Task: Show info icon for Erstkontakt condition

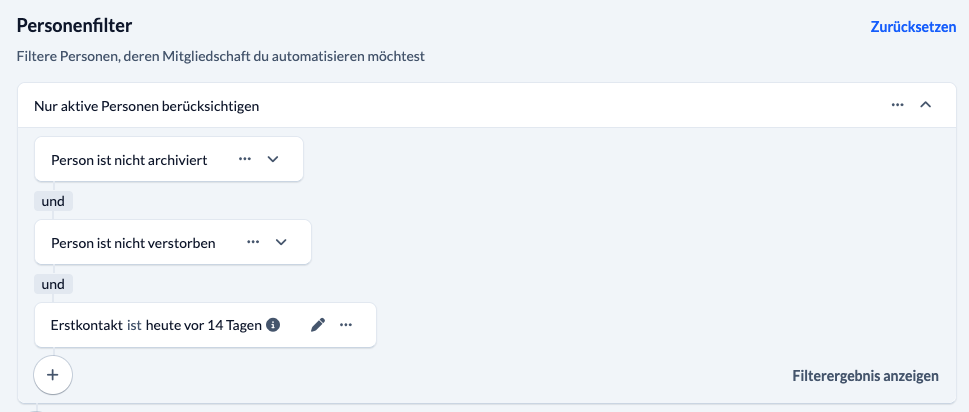Action: click(x=273, y=325)
